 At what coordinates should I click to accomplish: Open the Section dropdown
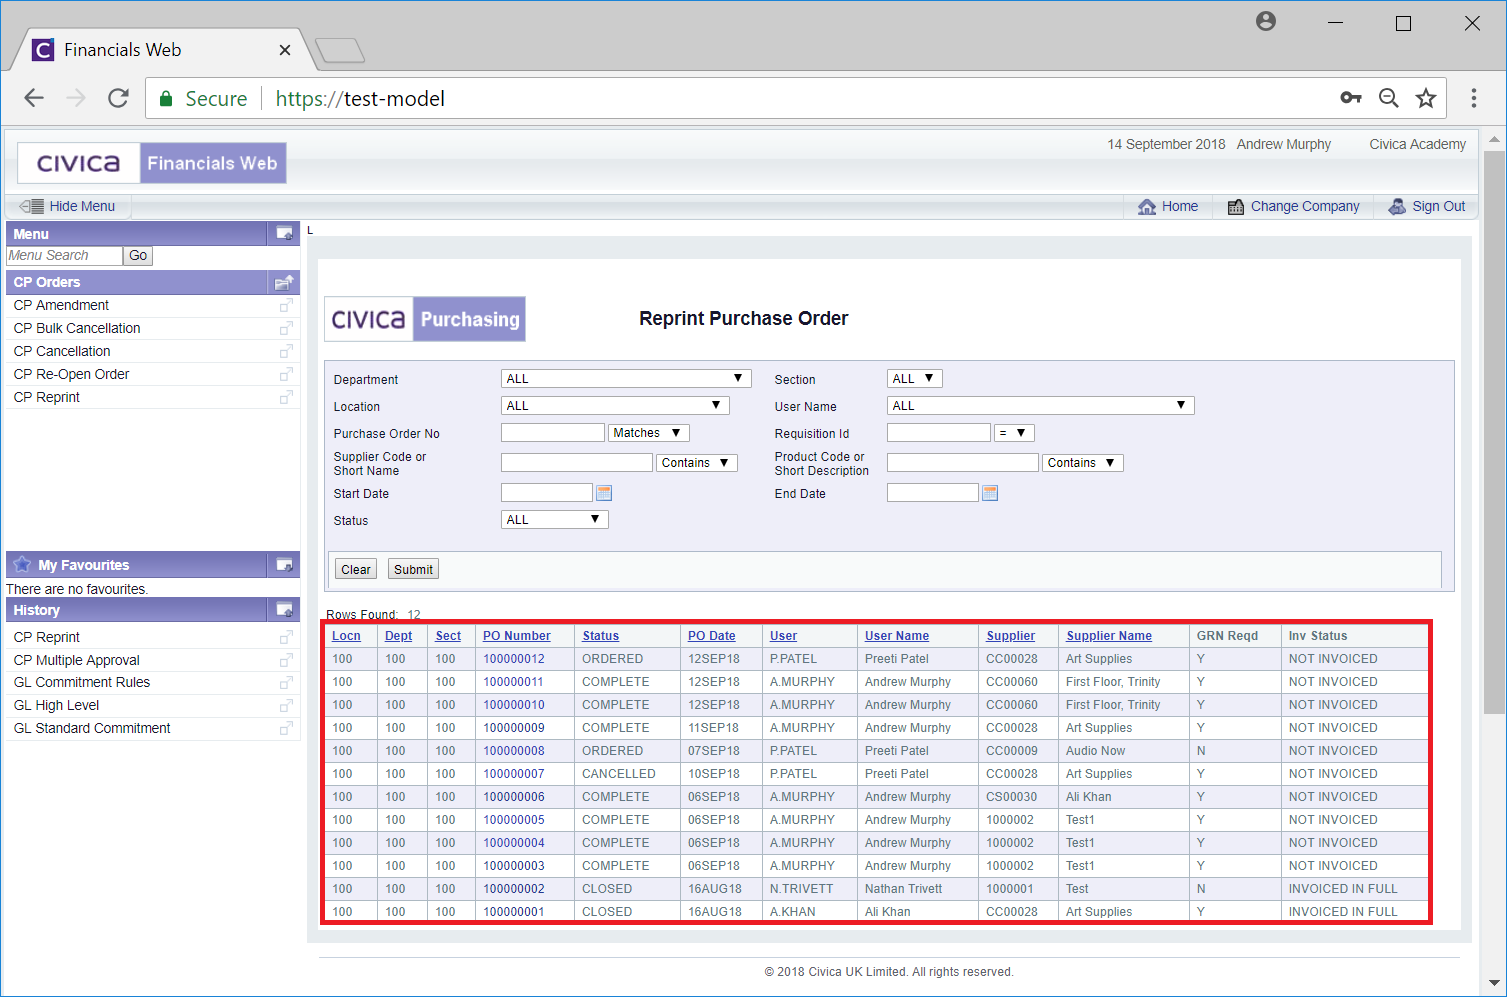915,379
